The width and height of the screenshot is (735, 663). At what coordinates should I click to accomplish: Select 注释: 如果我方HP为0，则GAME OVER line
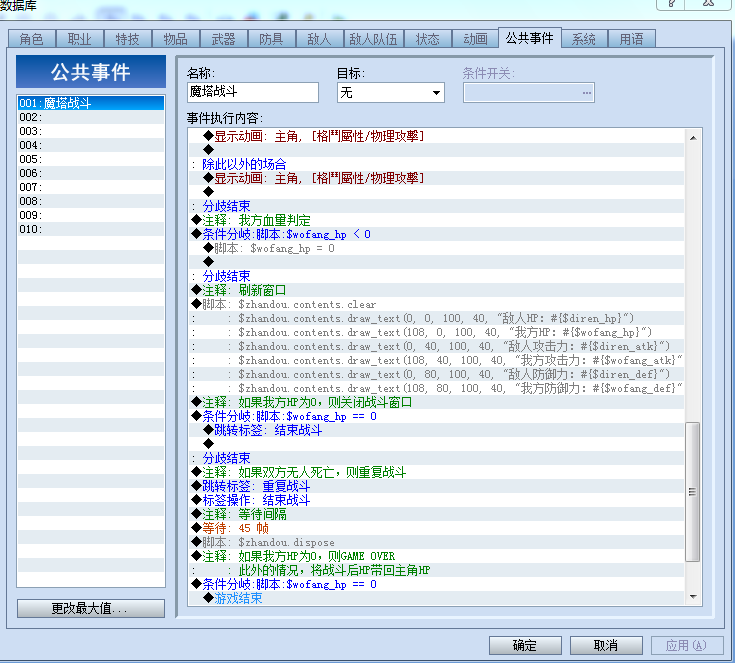pyautogui.click(x=436, y=557)
